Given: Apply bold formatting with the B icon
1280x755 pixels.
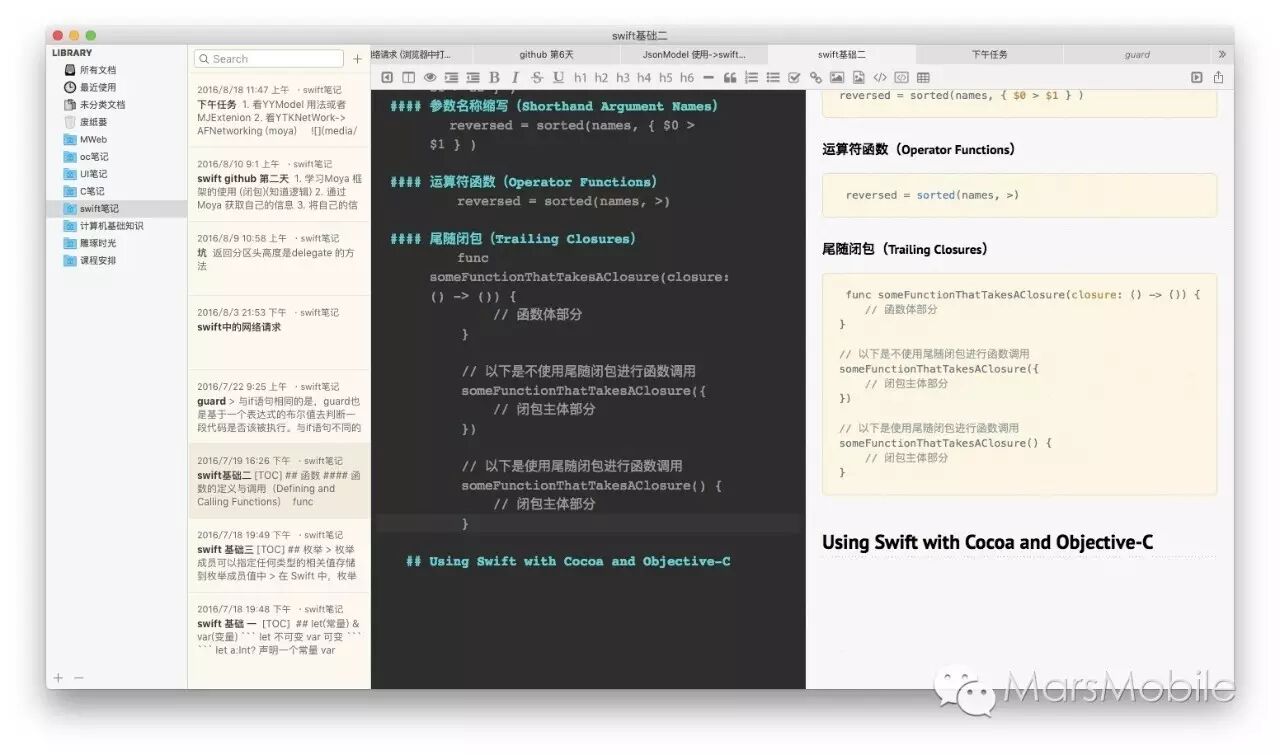Looking at the screenshot, I should (494, 77).
